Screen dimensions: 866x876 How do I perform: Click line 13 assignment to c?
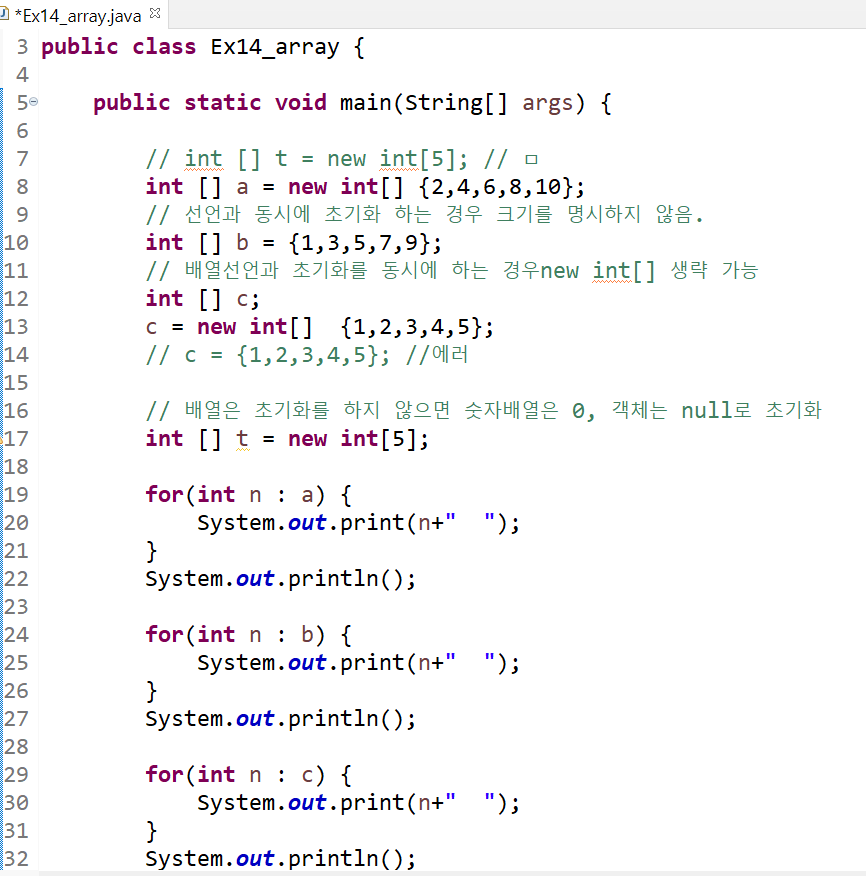tap(320, 327)
